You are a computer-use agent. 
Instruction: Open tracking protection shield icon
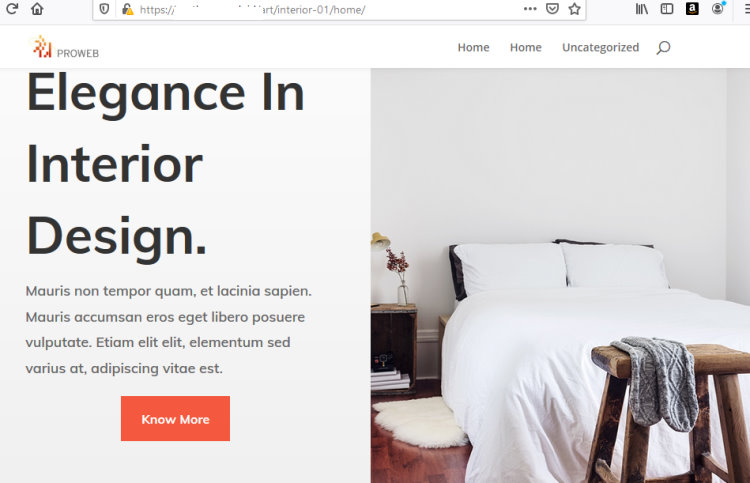click(x=104, y=9)
